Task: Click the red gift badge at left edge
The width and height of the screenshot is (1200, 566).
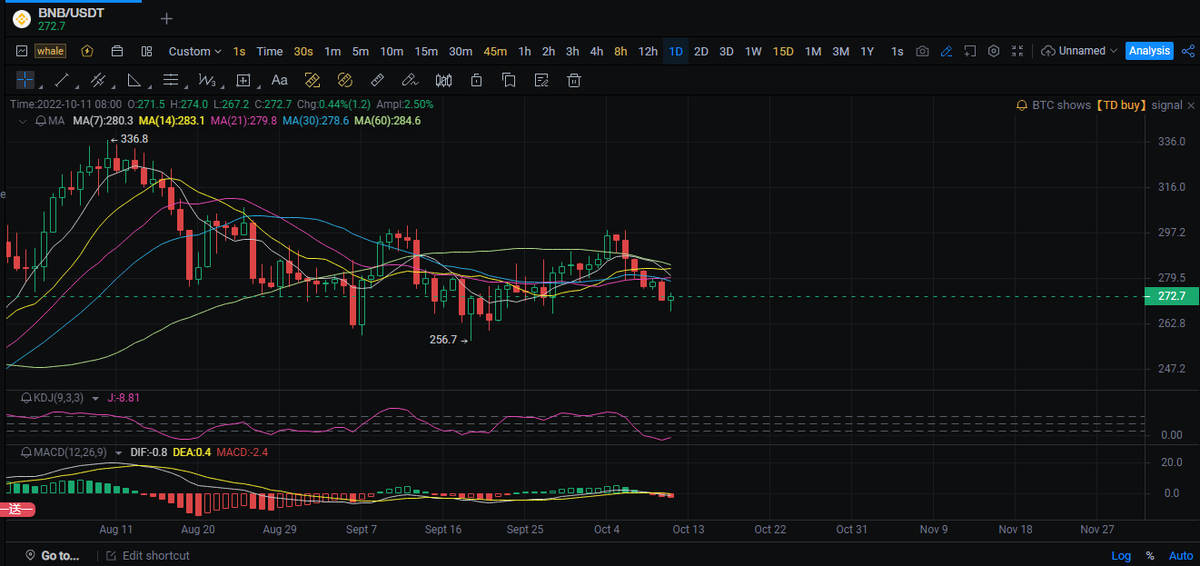Action: pyautogui.click(x=17, y=510)
